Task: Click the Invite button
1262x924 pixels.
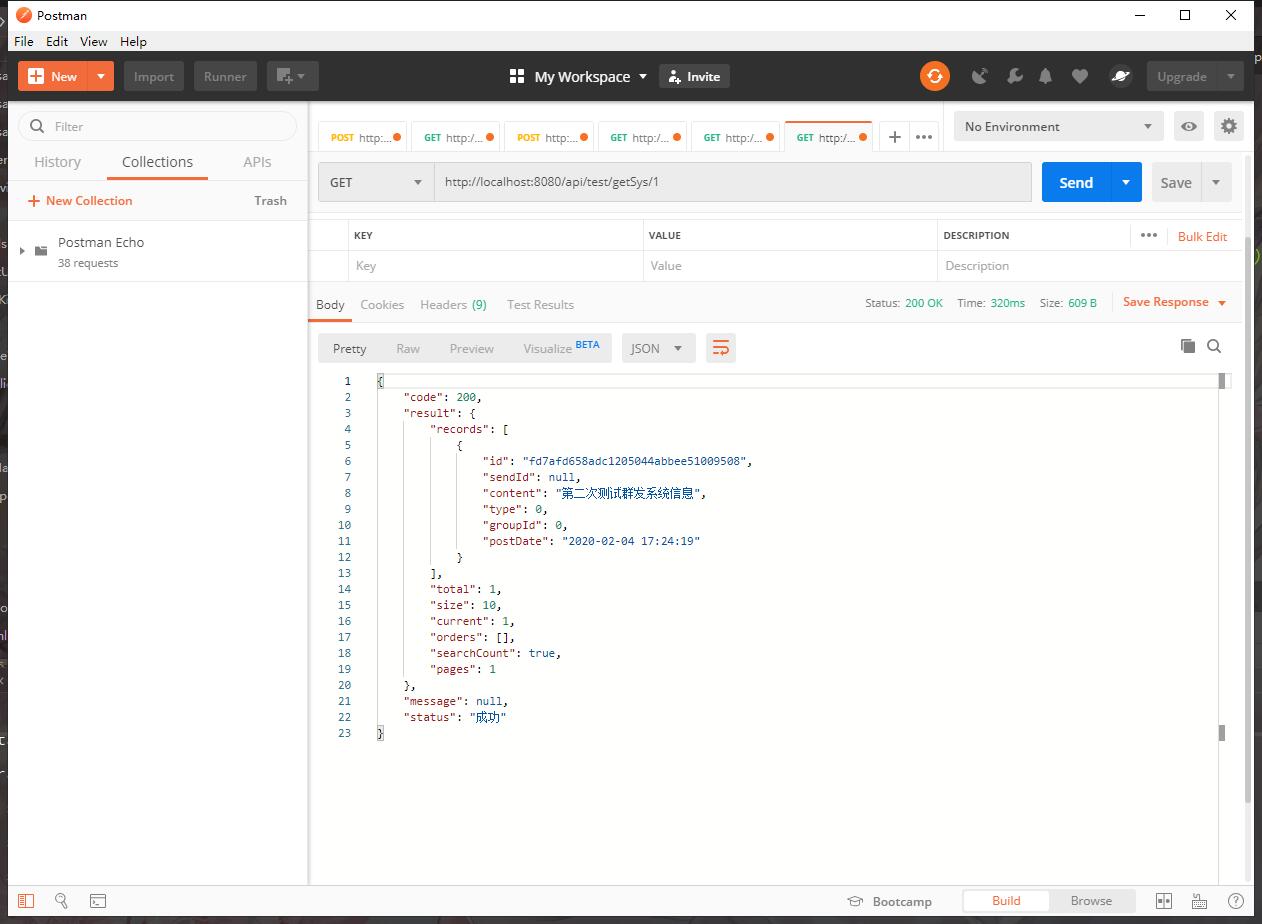Action: (694, 76)
